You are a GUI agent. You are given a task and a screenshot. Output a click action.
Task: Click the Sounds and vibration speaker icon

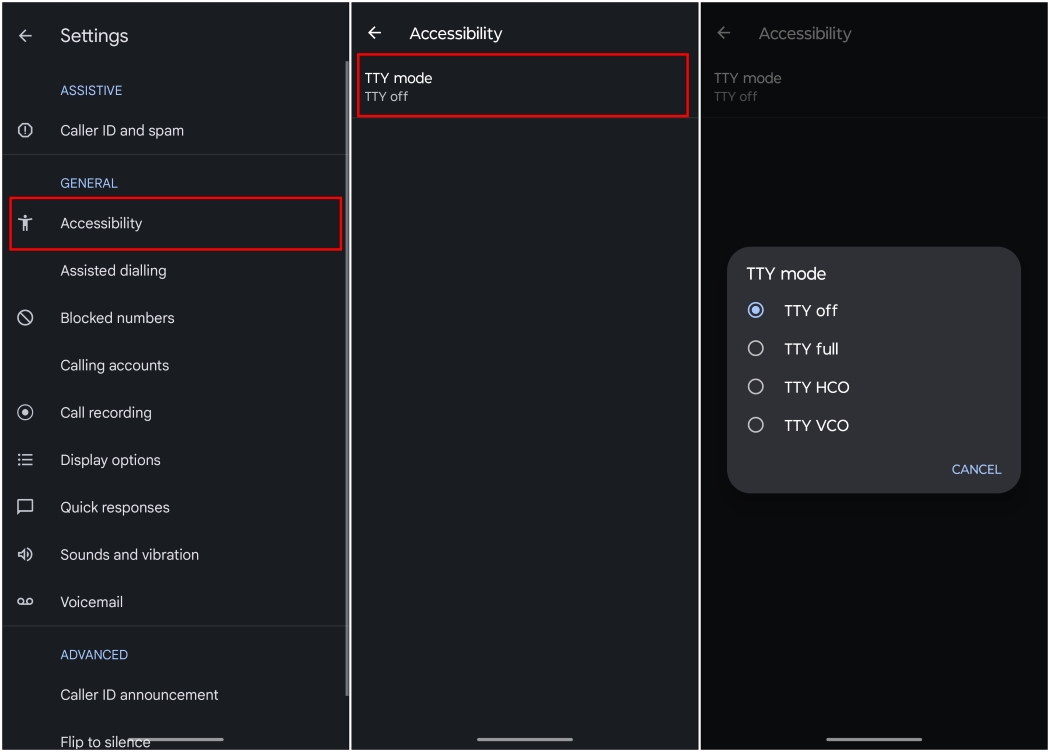tap(25, 554)
